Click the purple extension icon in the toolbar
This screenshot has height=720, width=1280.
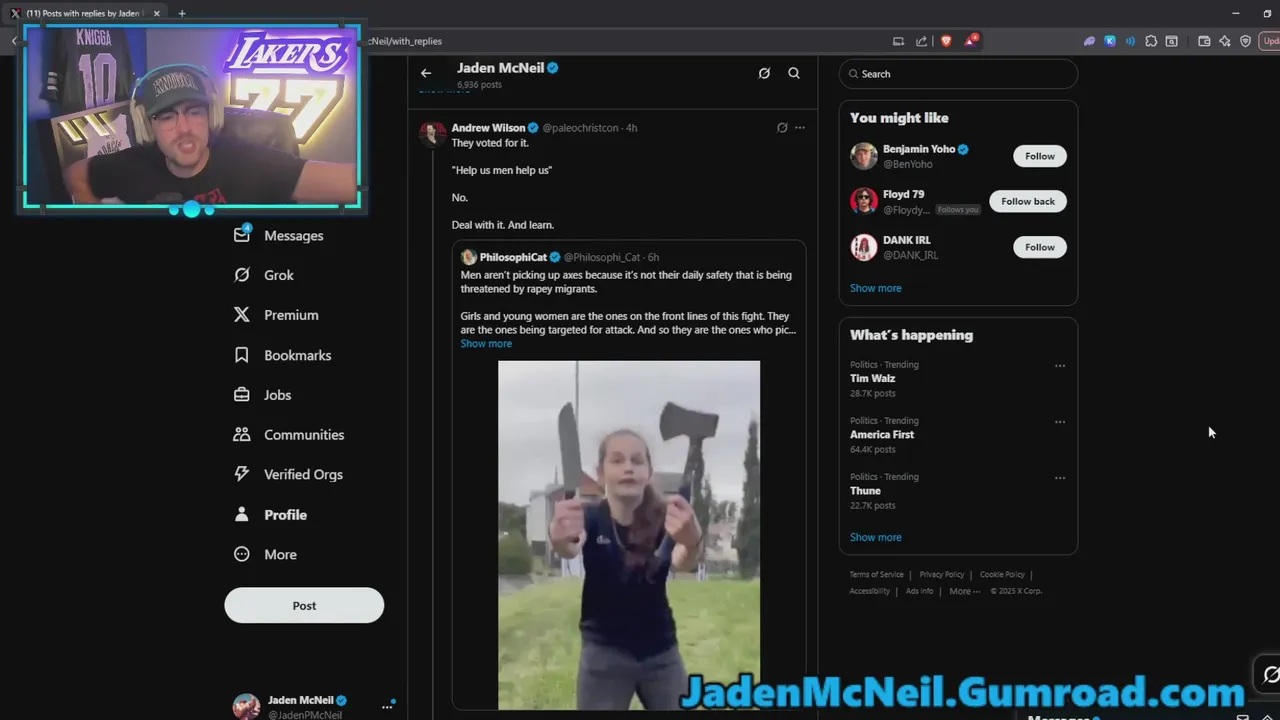[1089, 41]
